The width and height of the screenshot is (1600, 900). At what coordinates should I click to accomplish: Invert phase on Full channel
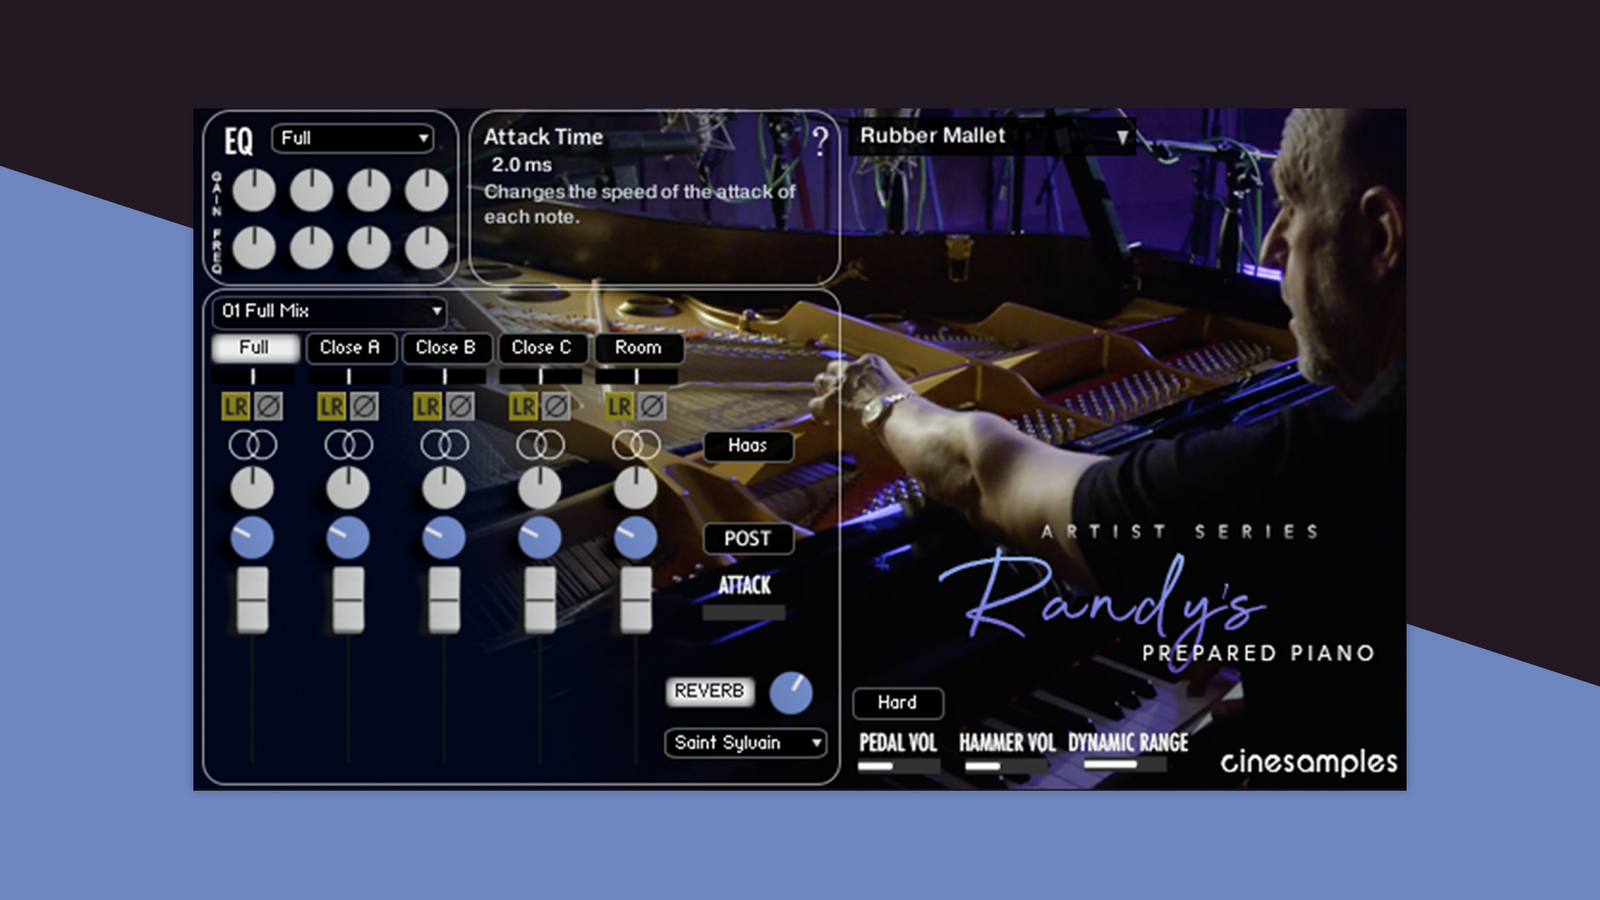tap(268, 406)
